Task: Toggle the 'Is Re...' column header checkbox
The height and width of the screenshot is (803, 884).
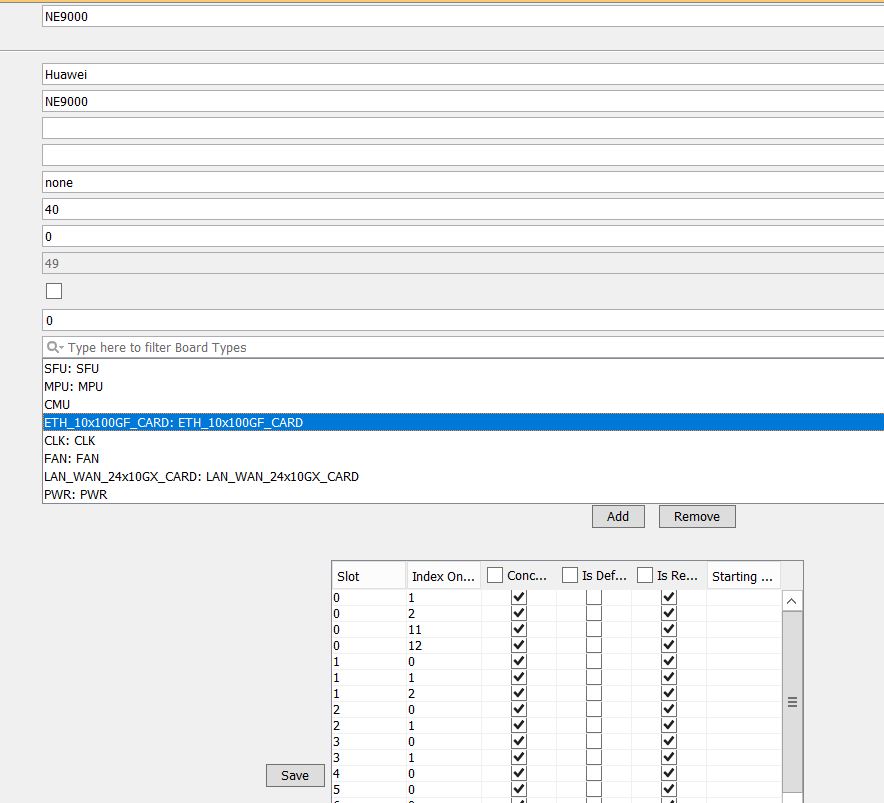Action: (645, 576)
